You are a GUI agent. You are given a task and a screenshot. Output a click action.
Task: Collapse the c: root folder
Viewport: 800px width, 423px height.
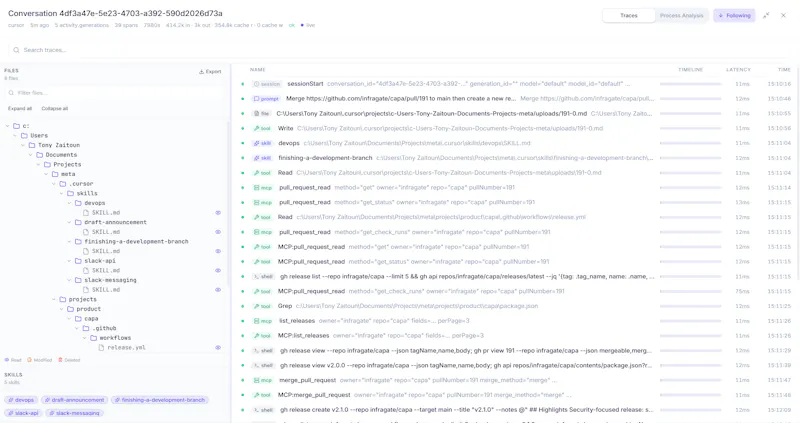click(8, 126)
